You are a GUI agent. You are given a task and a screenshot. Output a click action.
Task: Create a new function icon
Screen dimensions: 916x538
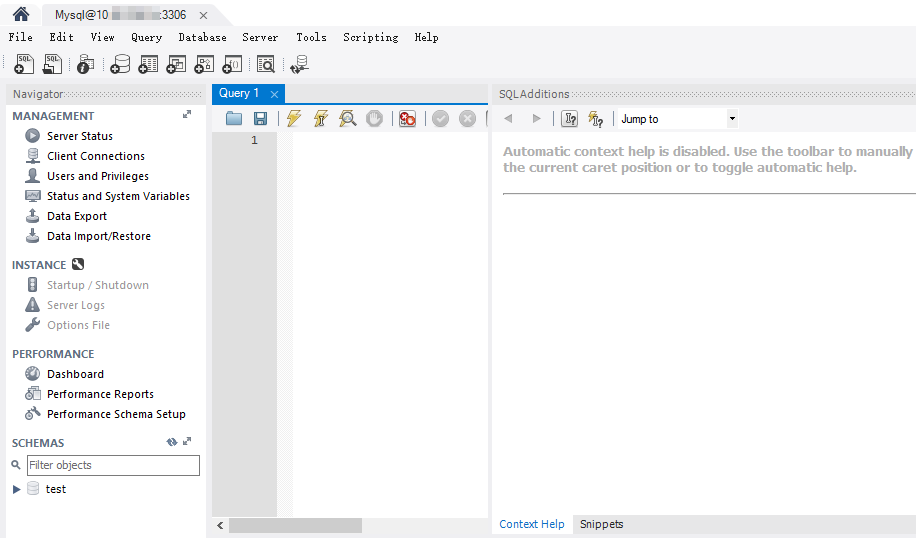[232, 64]
